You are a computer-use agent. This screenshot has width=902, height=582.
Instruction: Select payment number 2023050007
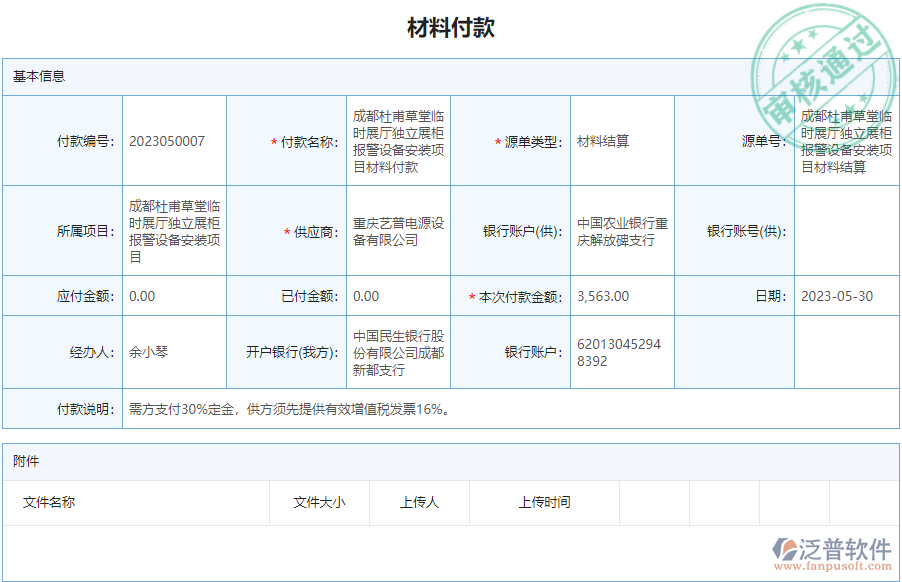165,140
